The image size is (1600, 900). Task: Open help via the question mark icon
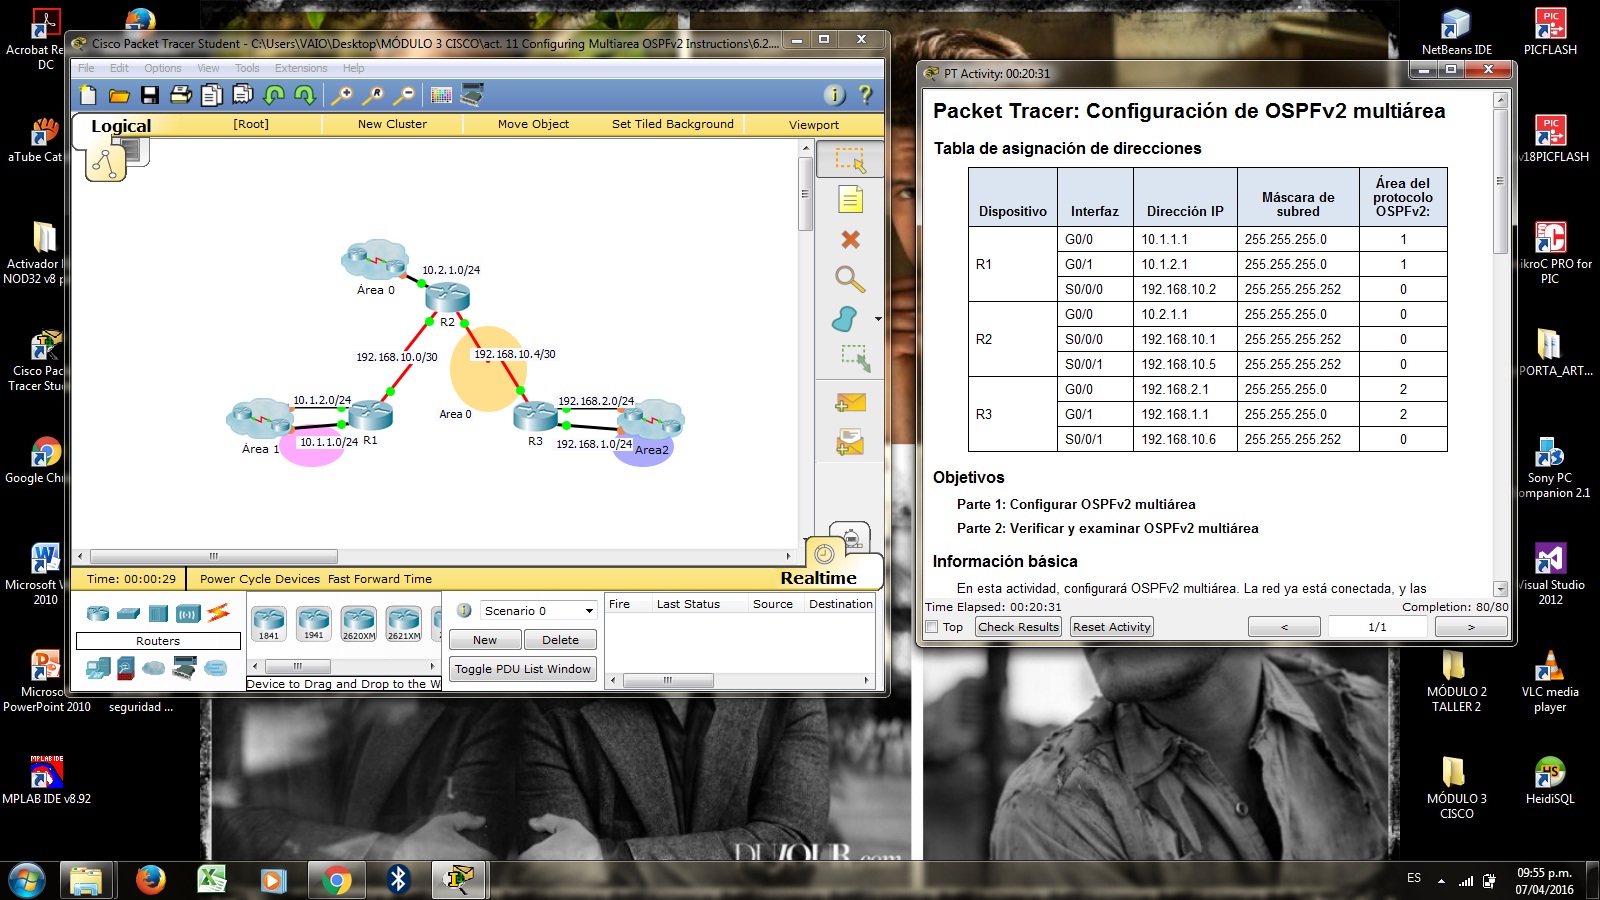pyautogui.click(x=865, y=95)
